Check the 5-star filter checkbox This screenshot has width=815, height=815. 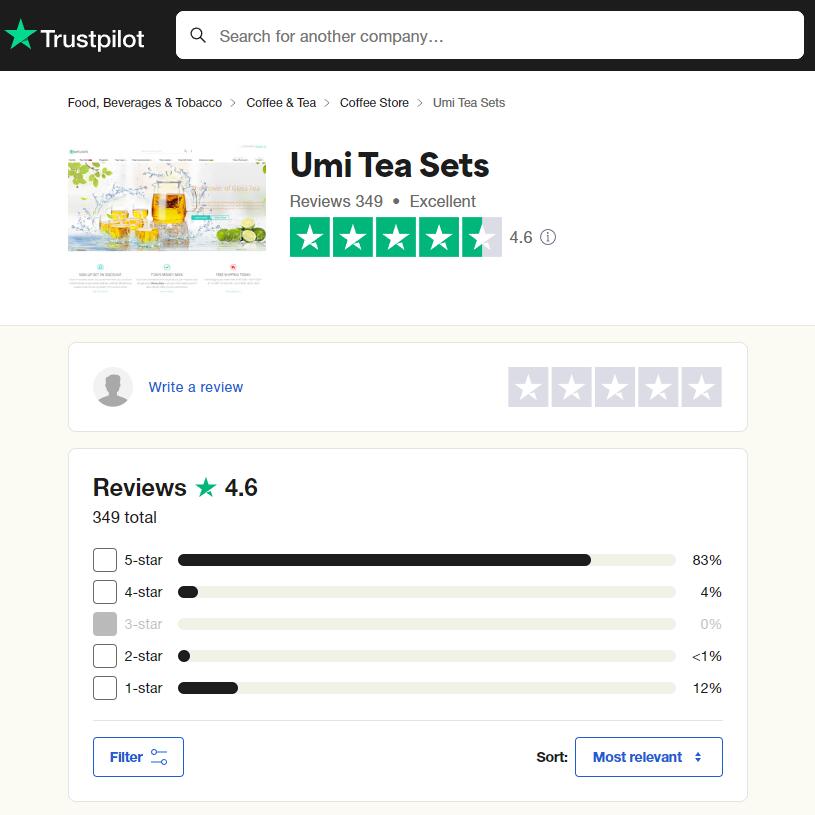coord(105,560)
